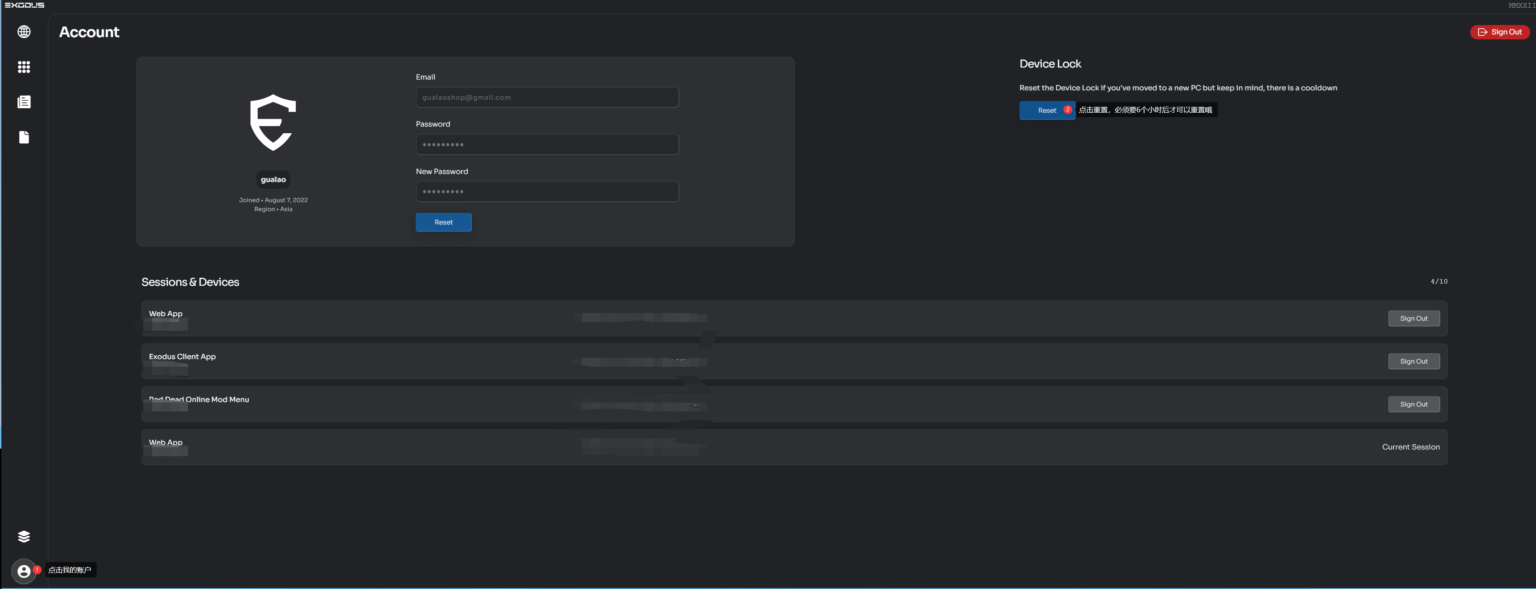The image size is (1536, 589).
Task: Sign out Red Dead Online Mod Menu session
Action: pos(1413,405)
